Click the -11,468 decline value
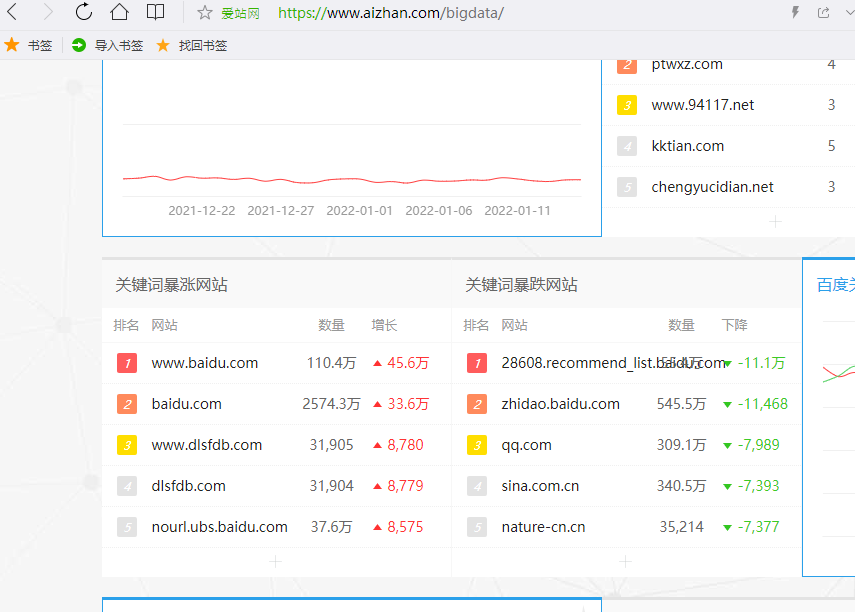Image resolution: width=855 pixels, height=612 pixels. (x=762, y=404)
